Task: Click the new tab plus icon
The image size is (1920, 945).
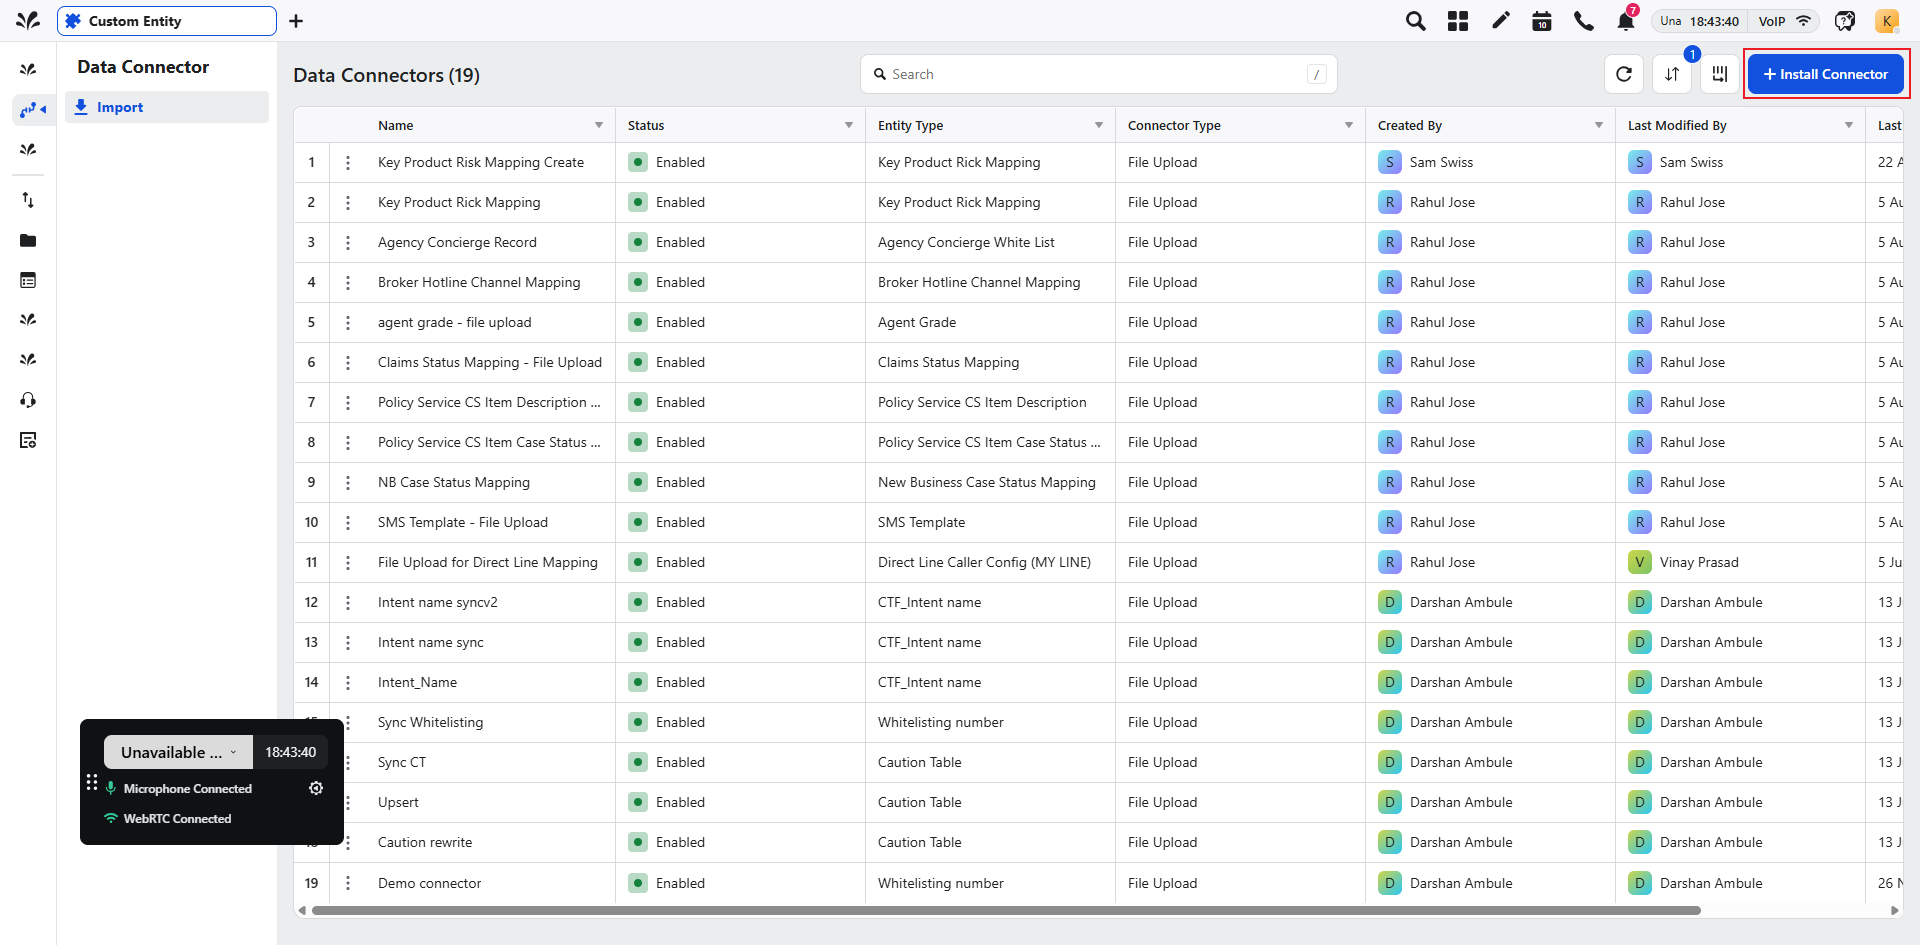Action: pyautogui.click(x=296, y=21)
